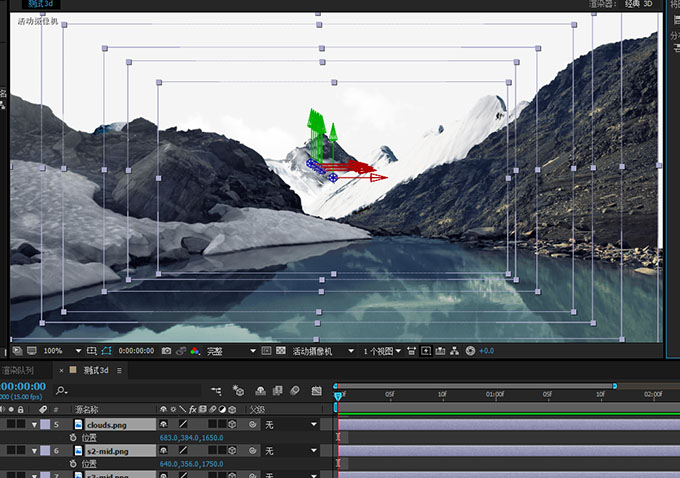Select the clouds.png layer name
Viewport: 680px width, 478px height.
click(107, 425)
